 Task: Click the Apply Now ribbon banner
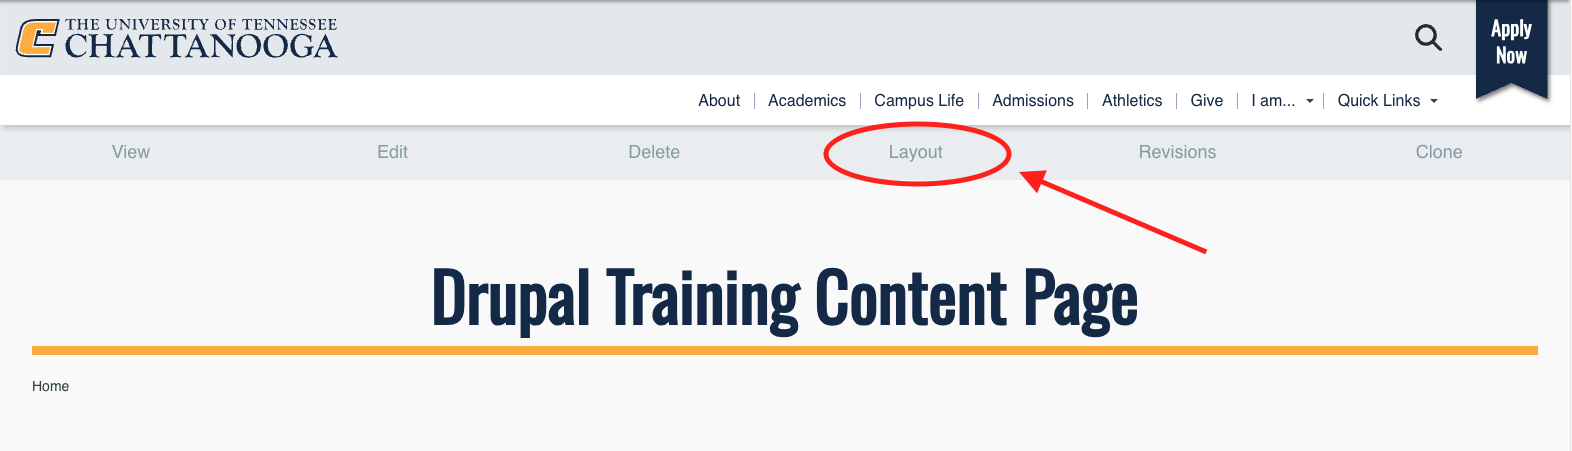coord(1511,43)
